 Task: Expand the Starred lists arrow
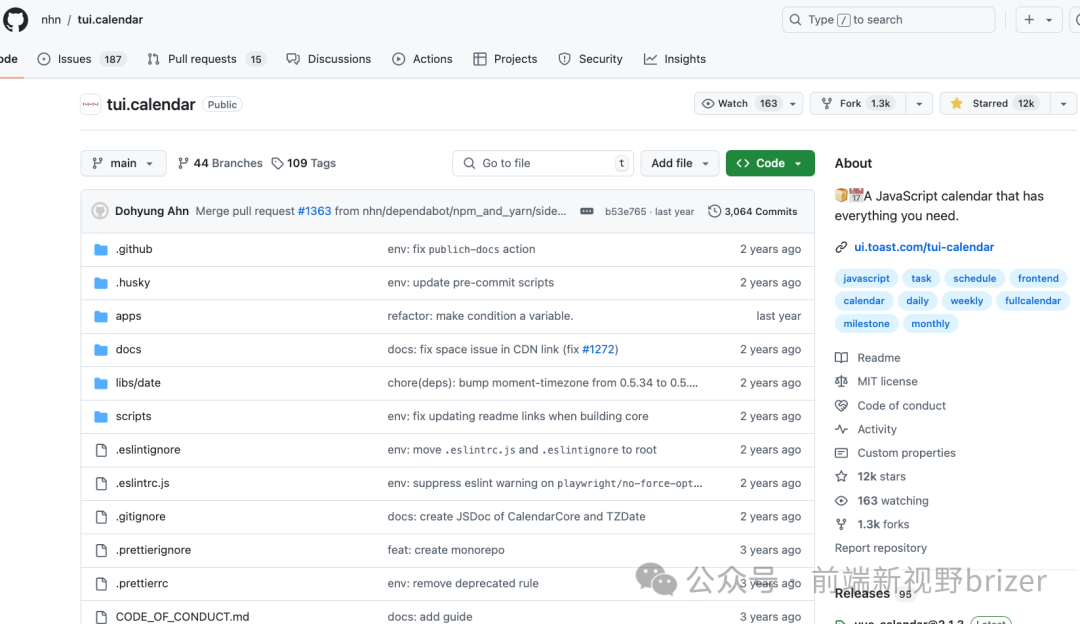click(x=1063, y=103)
